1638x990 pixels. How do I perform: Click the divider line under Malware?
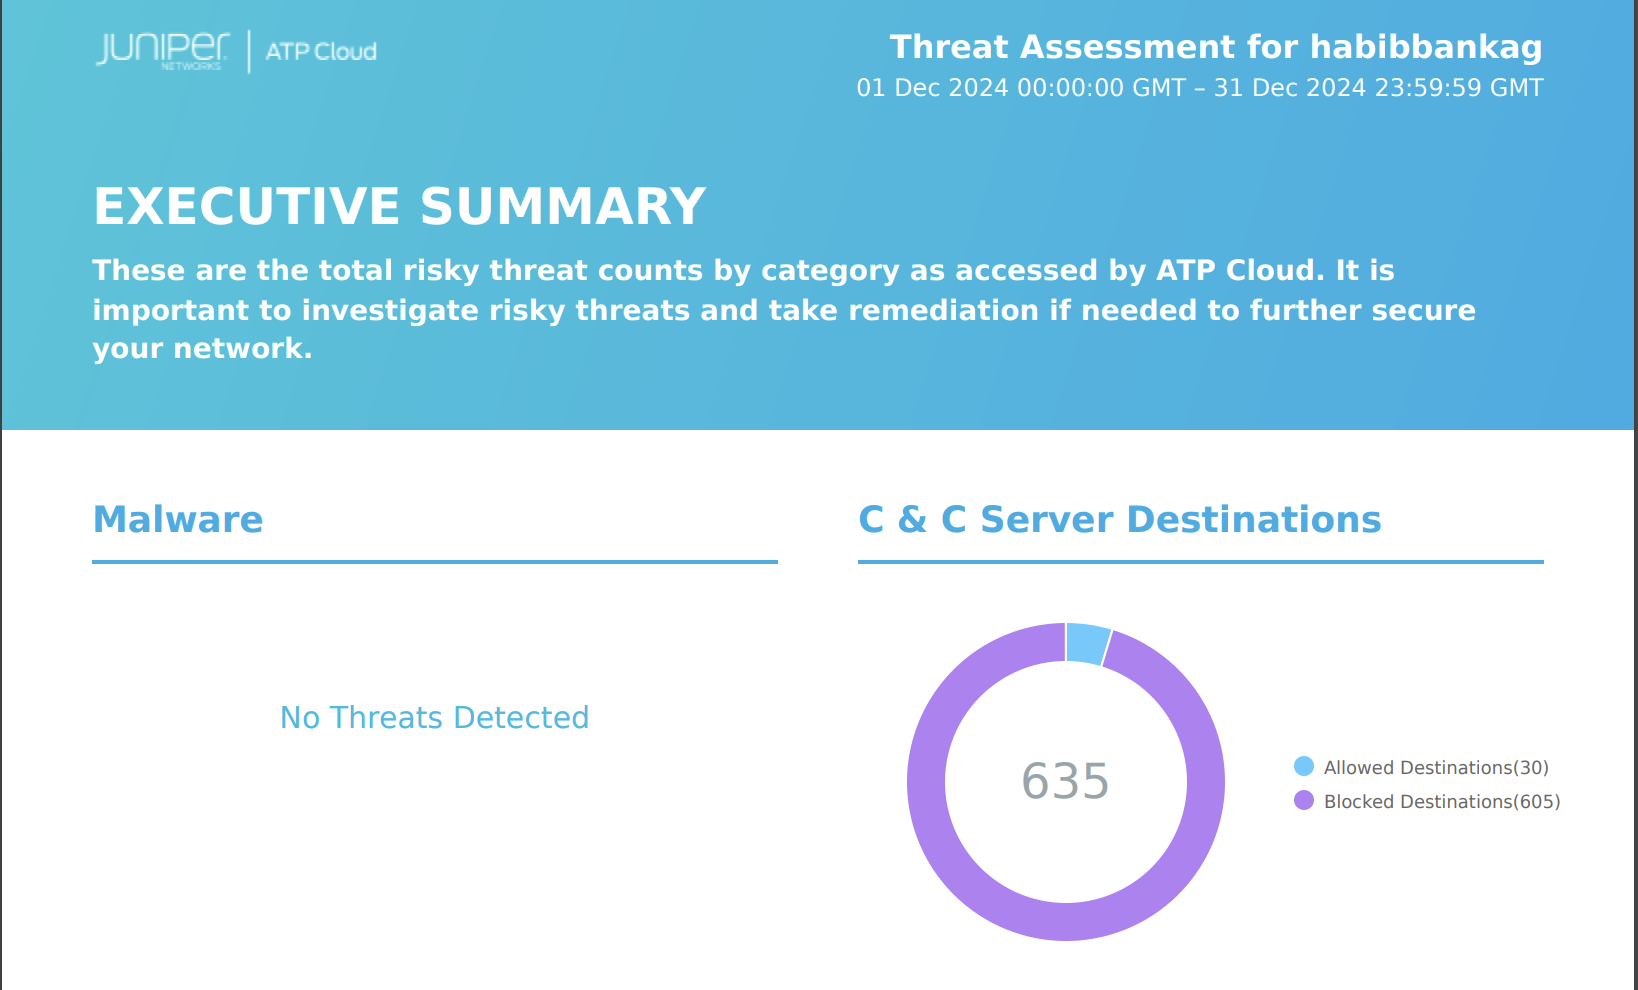[x=435, y=562]
